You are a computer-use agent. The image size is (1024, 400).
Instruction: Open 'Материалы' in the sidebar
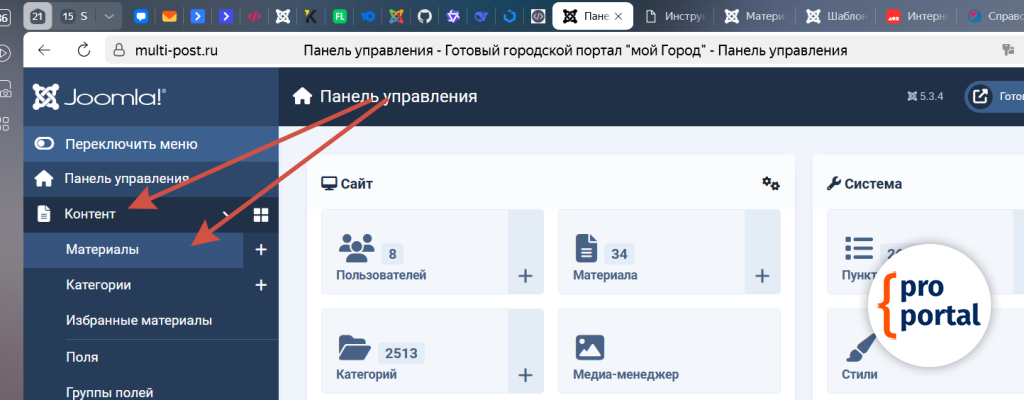click(x=103, y=249)
